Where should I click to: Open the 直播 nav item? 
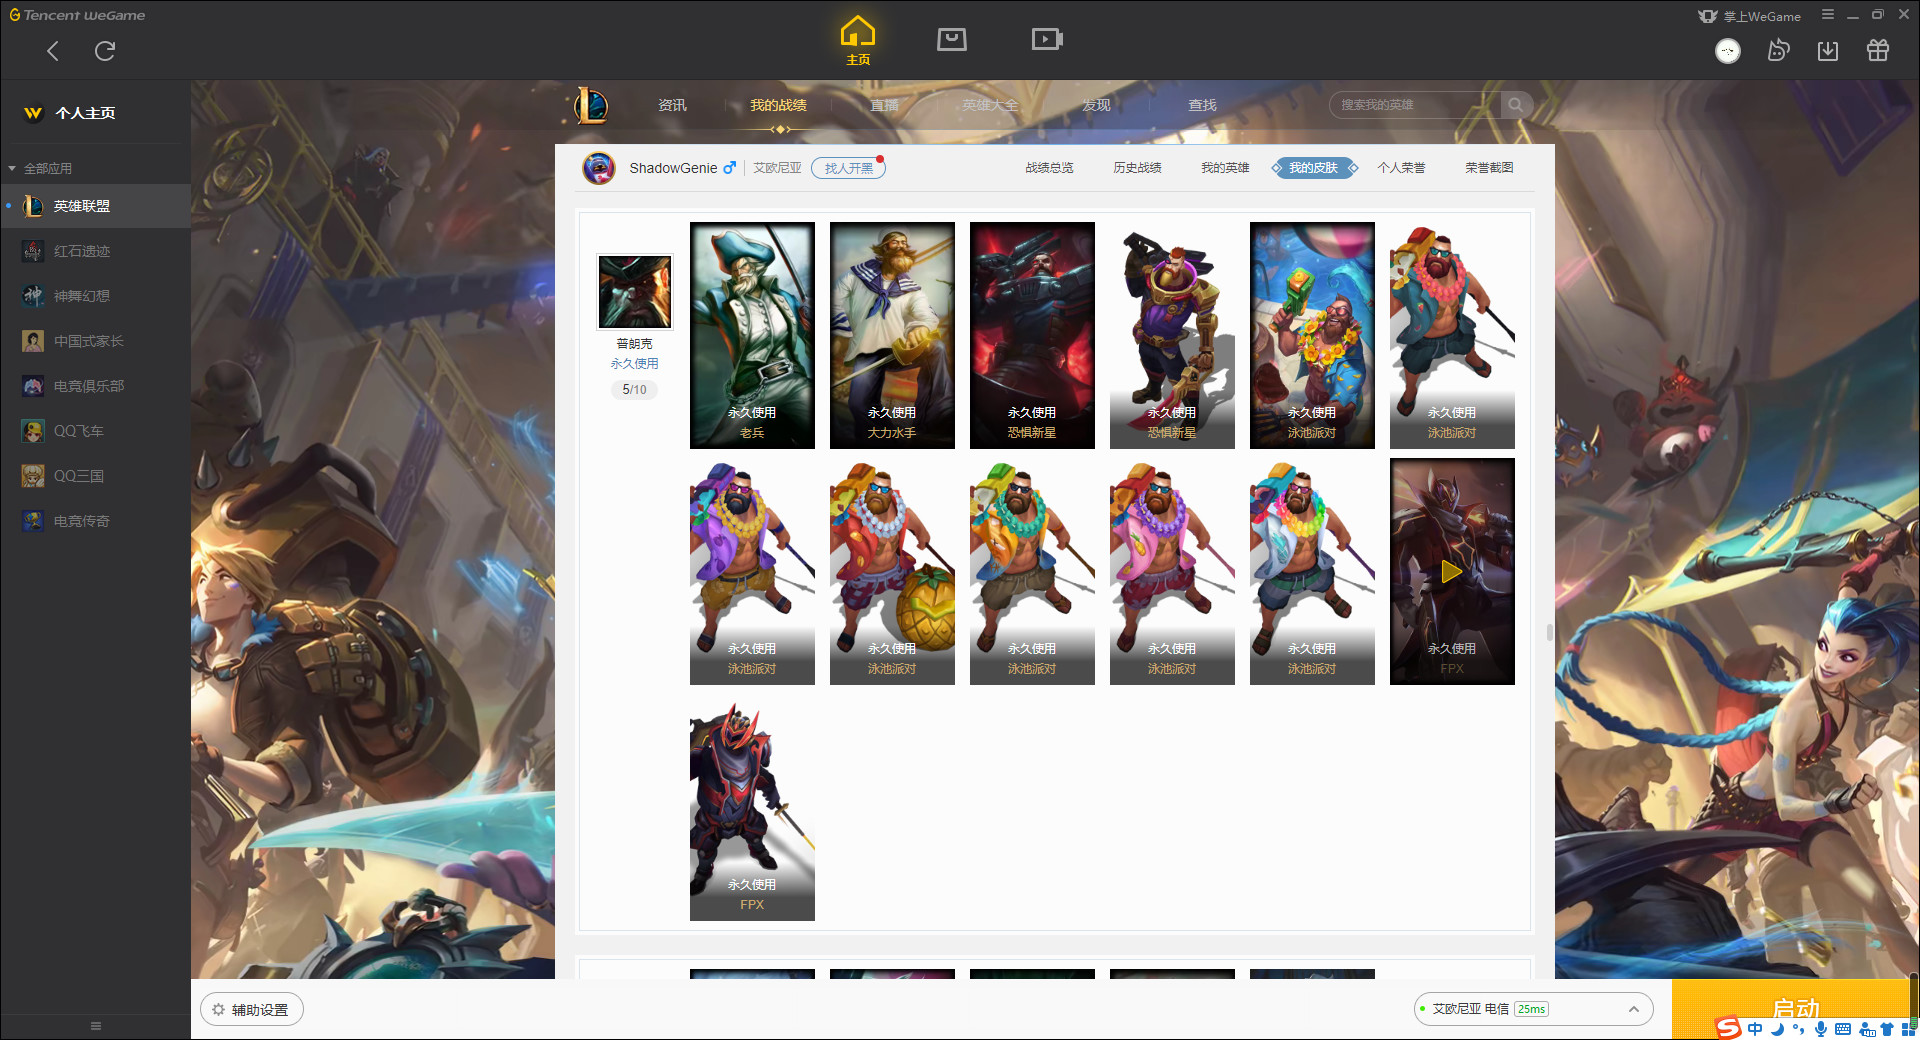(884, 105)
